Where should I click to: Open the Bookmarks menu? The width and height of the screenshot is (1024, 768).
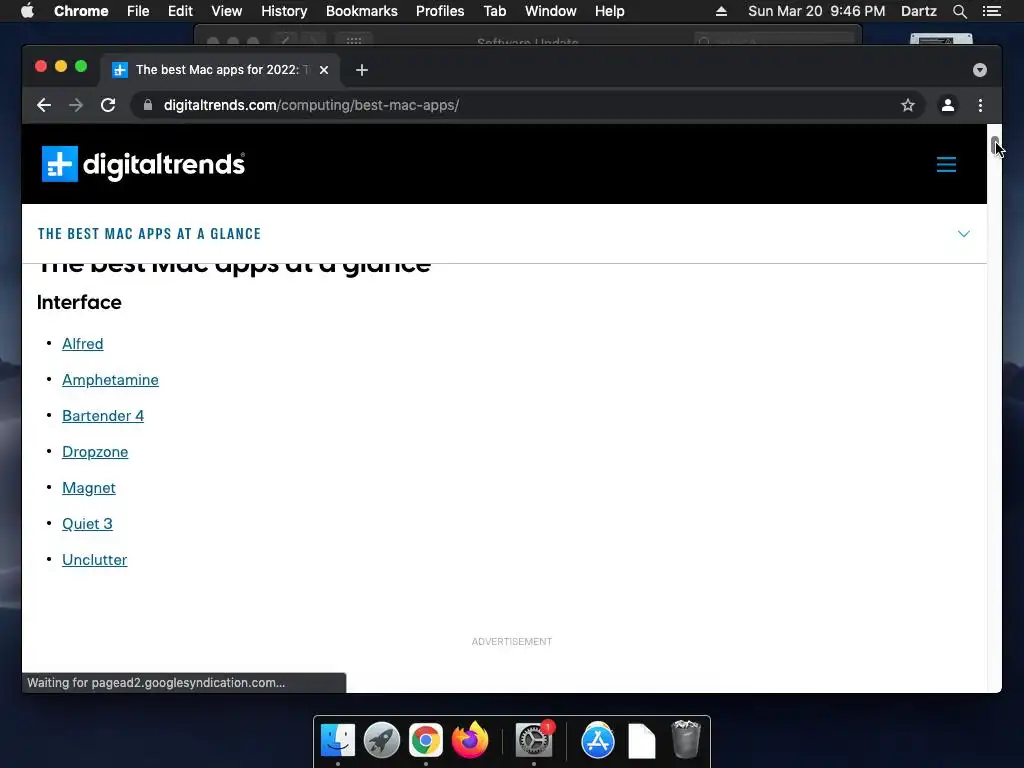(362, 11)
